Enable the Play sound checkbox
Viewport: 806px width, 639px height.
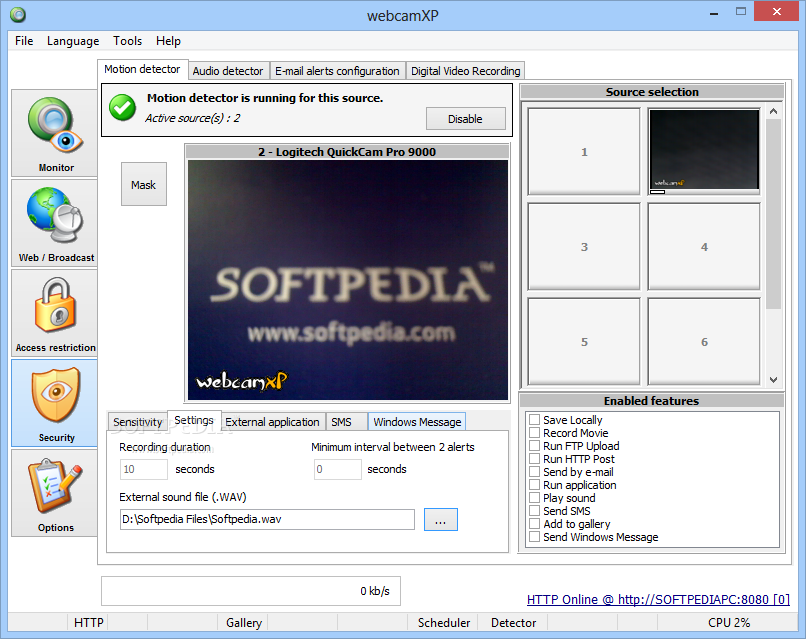pos(535,498)
